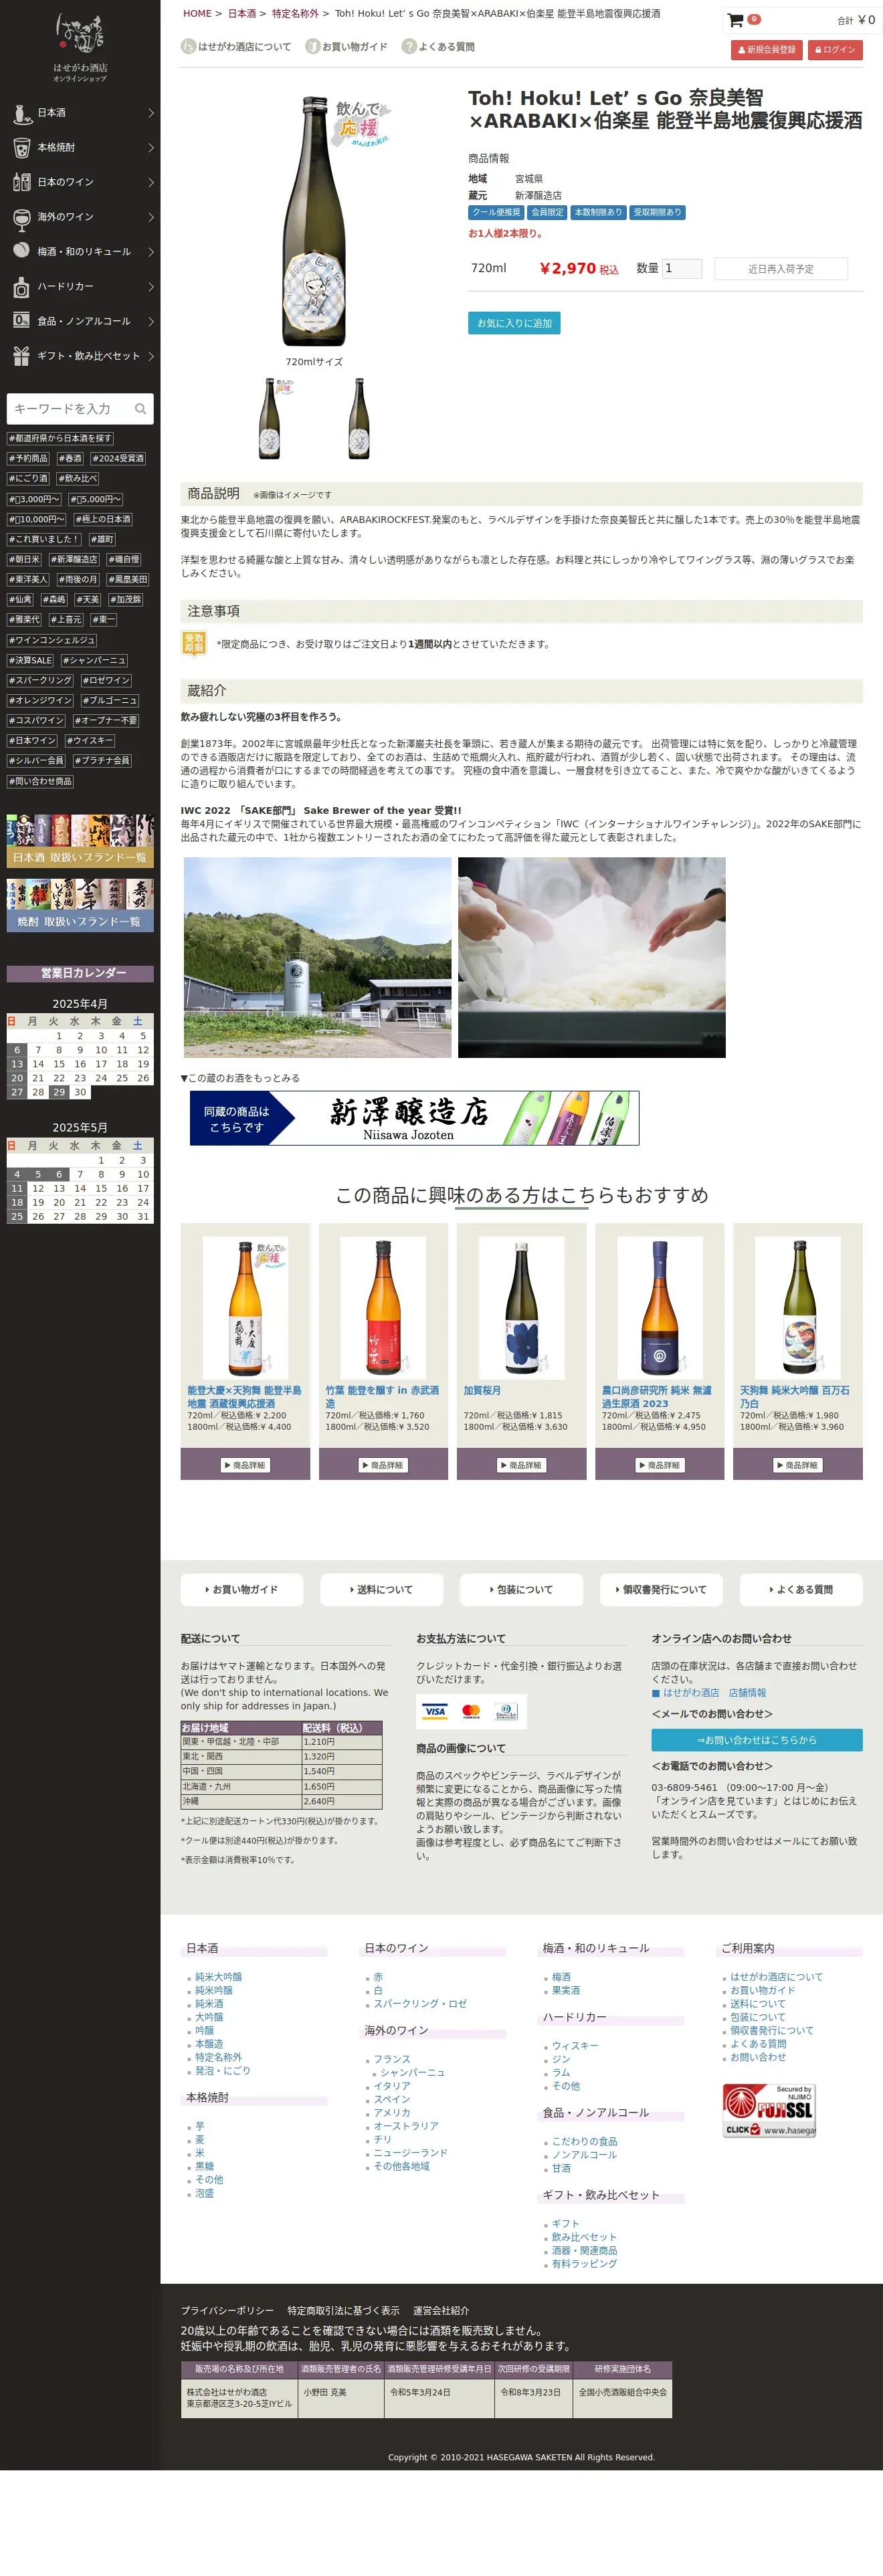Click 商品詳細 under 能登大慶×天狗舞
Image resolution: width=883 pixels, height=2576 pixels.
[x=245, y=1465]
